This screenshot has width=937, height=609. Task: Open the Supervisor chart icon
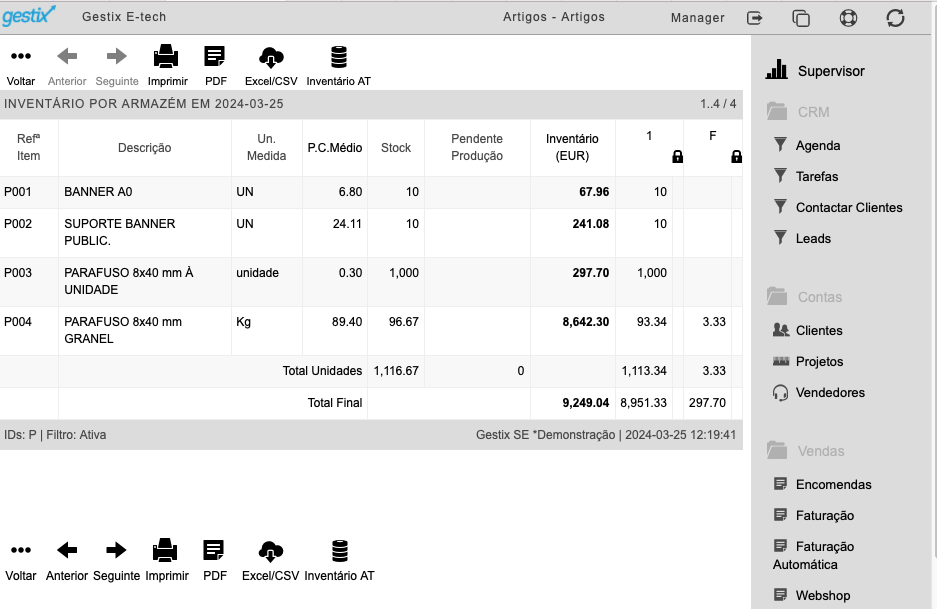coord(777,69)
